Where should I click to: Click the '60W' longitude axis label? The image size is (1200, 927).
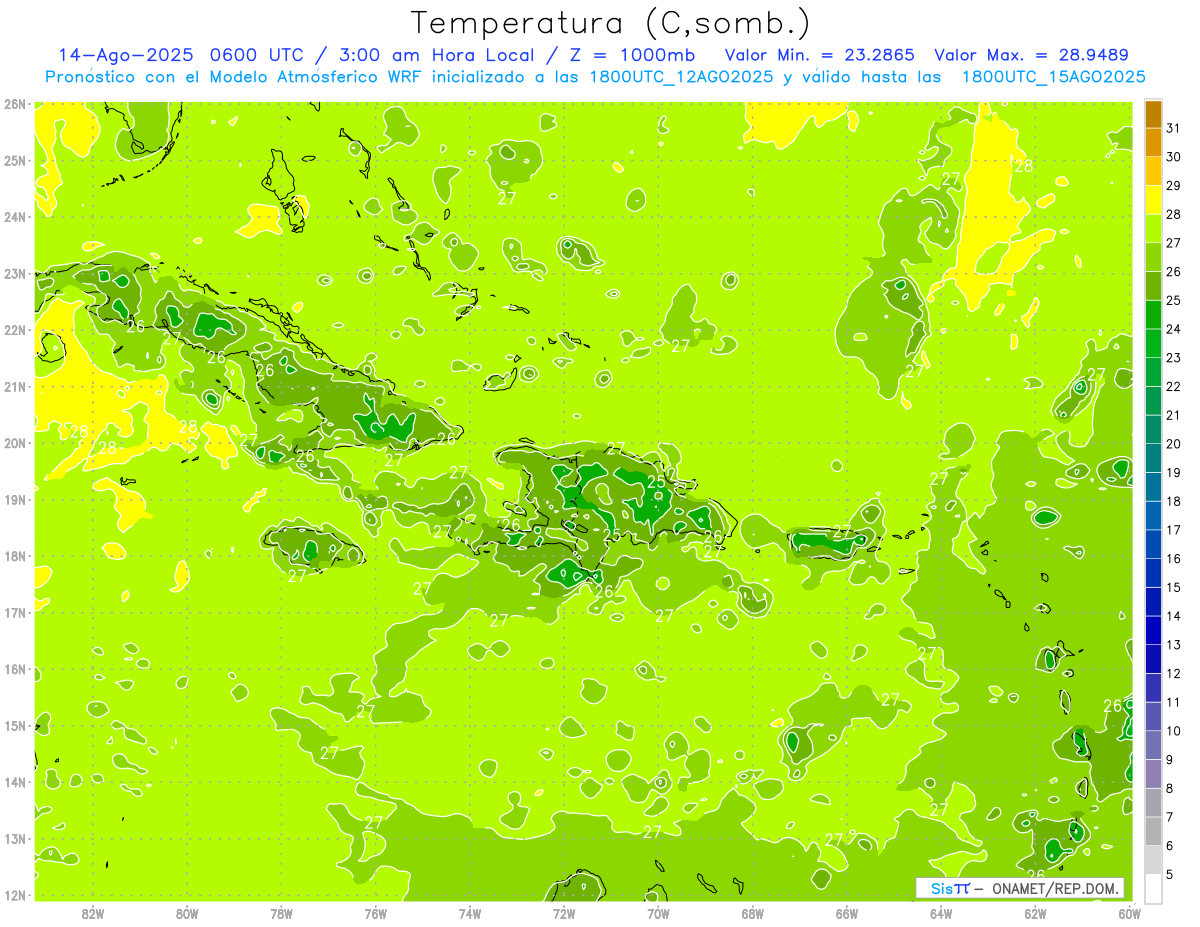[x=1130, y=913]
